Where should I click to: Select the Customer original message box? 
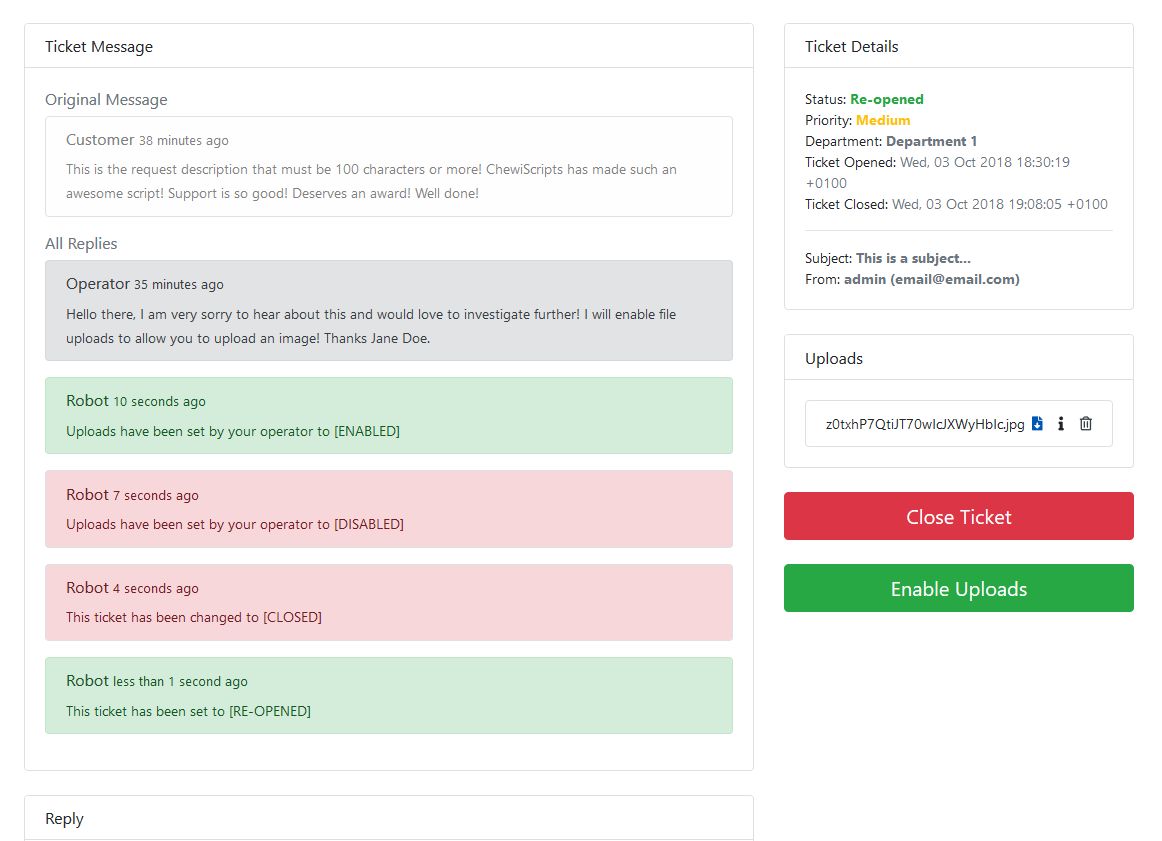[388, 166]
